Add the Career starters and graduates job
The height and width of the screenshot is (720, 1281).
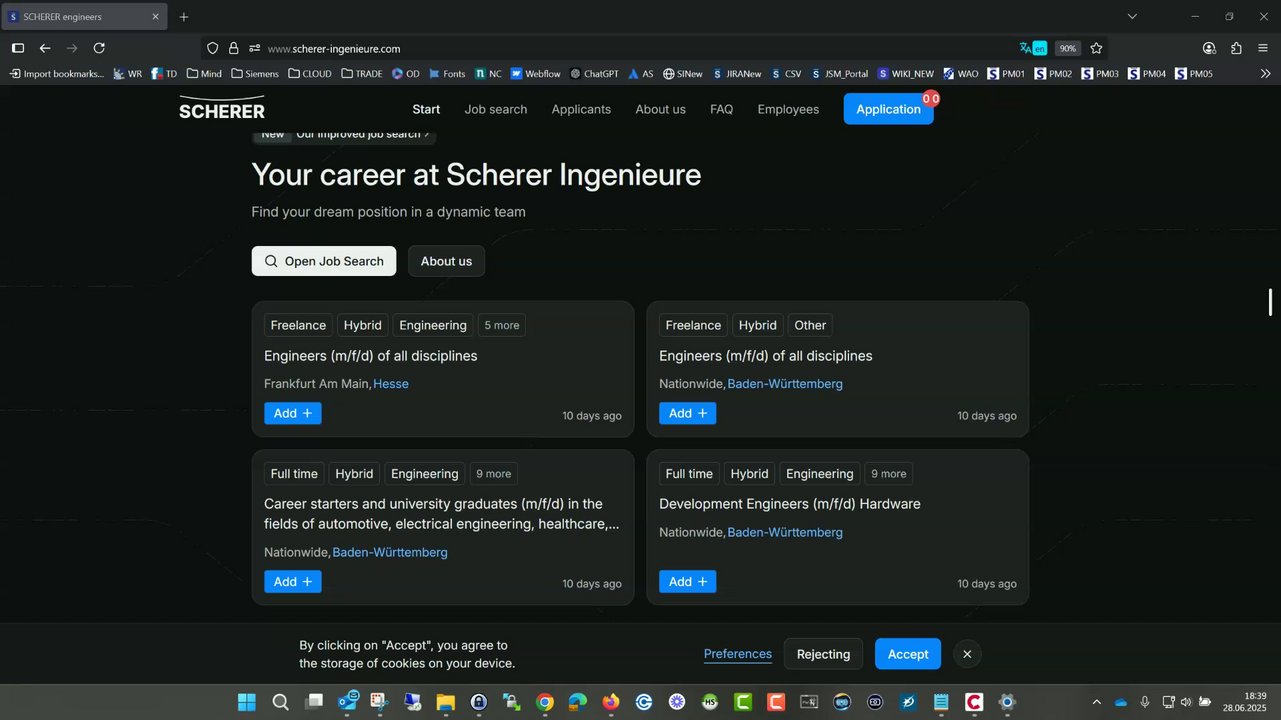tap(293, 581)
